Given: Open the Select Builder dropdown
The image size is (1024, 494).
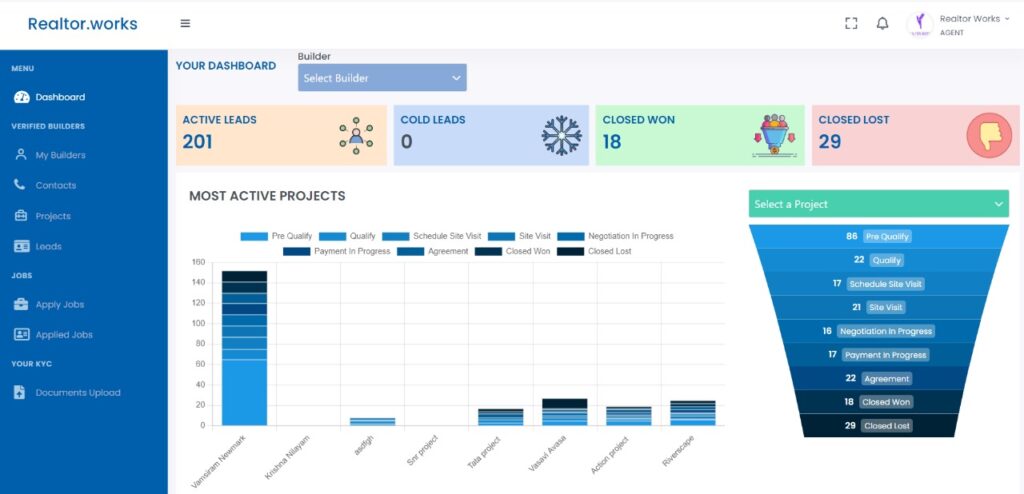Looking at the screenshot, I should (x=382, y=78).
